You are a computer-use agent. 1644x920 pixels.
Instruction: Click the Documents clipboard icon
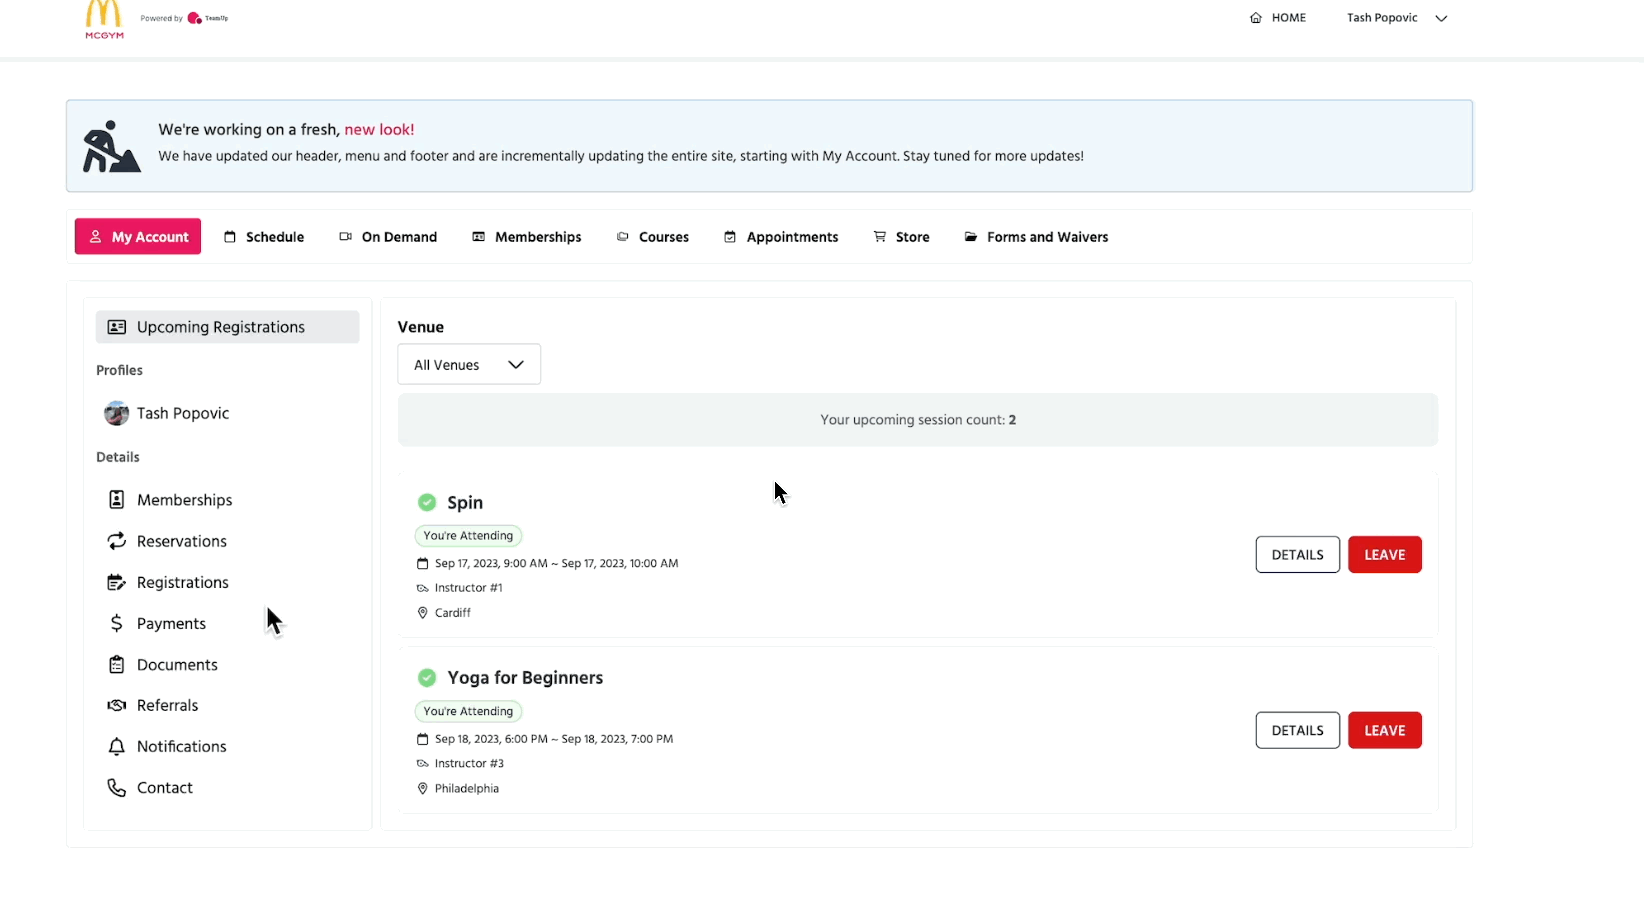pyautogui.click(x=117, y=665)
